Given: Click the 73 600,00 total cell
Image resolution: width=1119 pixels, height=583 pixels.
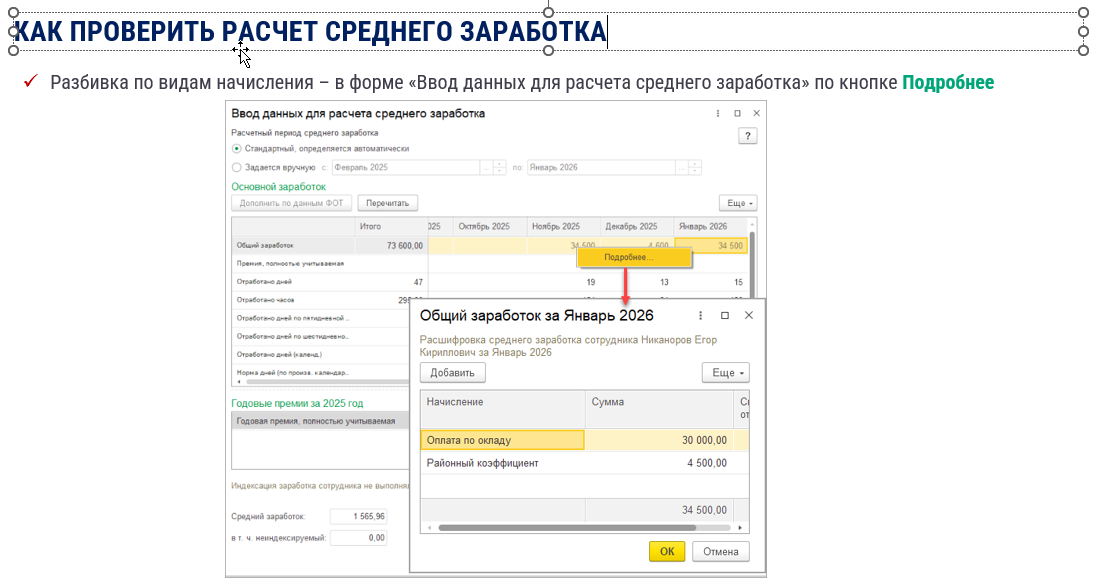Looking at the screenshot, I should (x=391, y=245).
